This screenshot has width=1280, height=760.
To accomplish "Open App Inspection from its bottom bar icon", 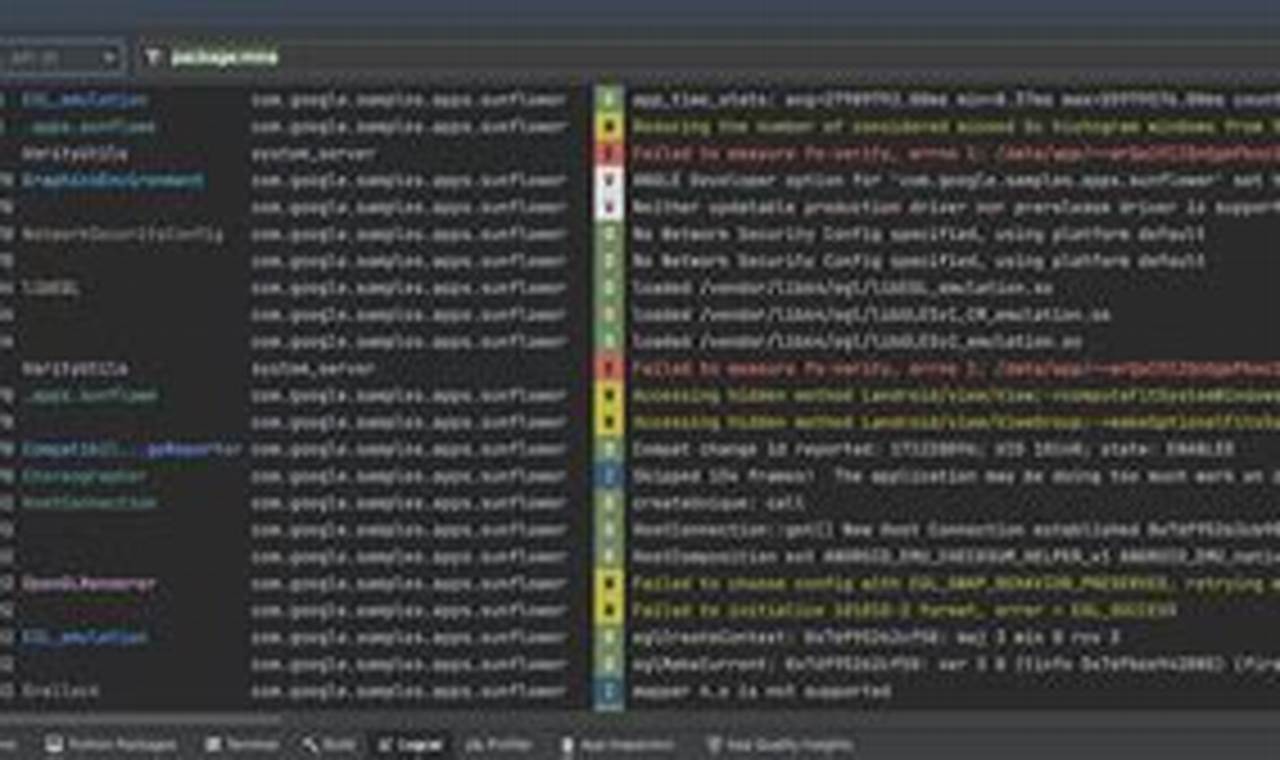I will click(x=567, y=744).
